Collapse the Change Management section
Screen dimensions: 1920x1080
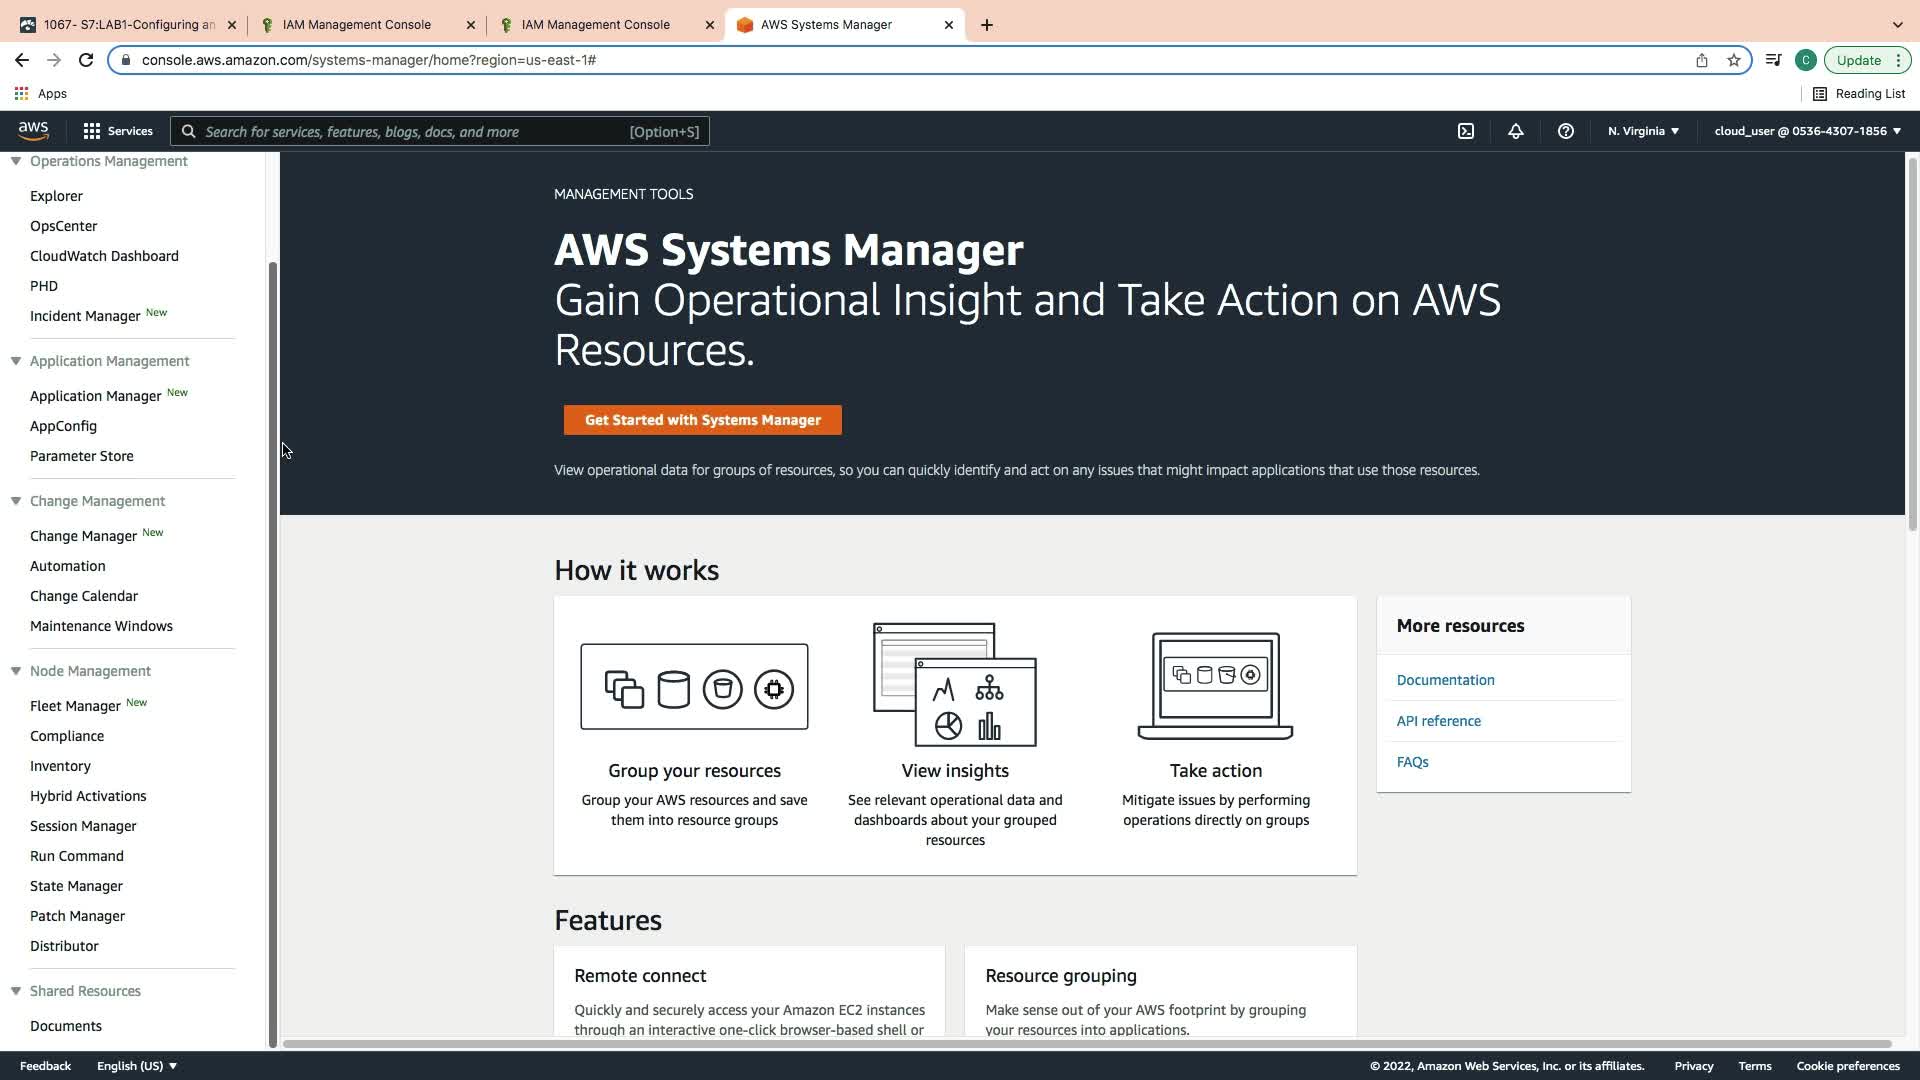16,501
